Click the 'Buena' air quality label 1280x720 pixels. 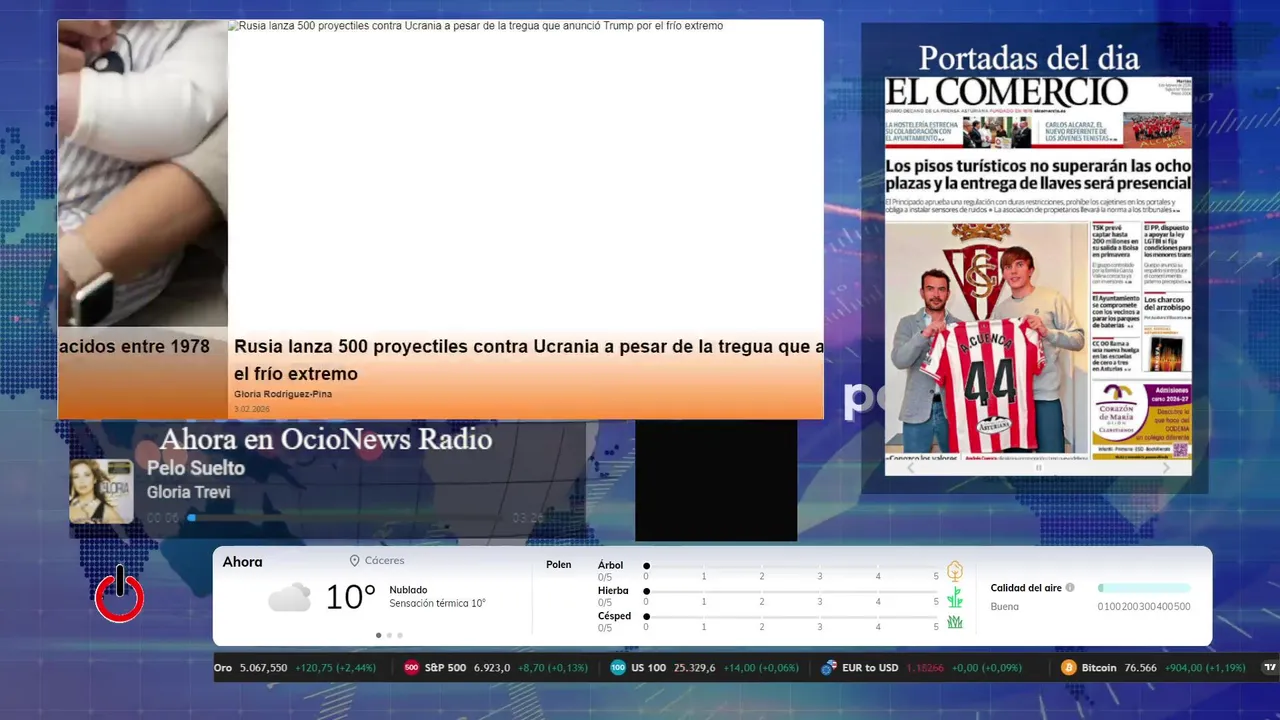coord(1005,607)
